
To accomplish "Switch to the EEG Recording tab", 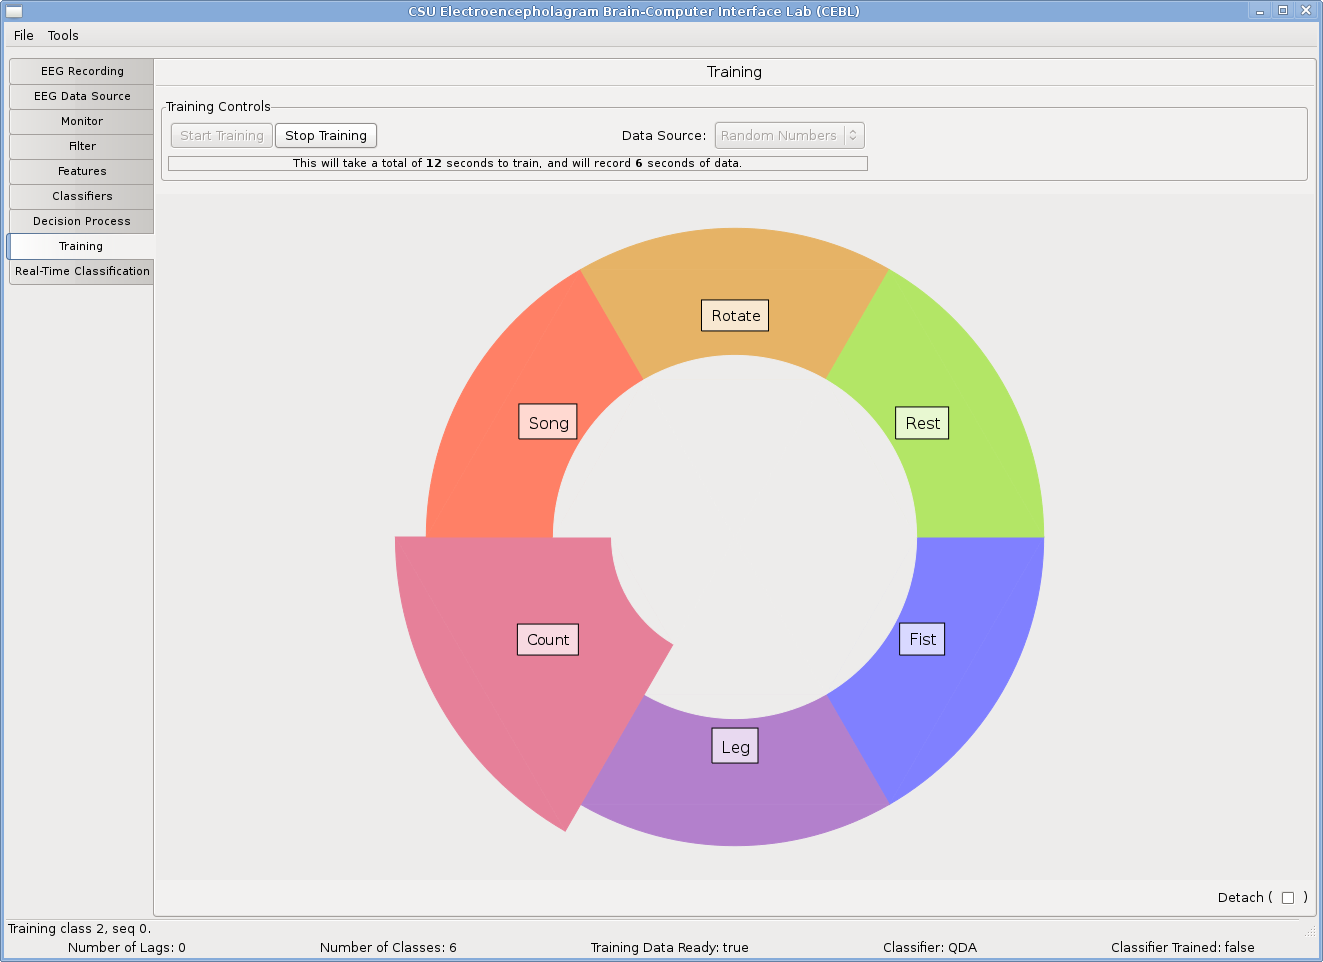I will coord(82,71).
